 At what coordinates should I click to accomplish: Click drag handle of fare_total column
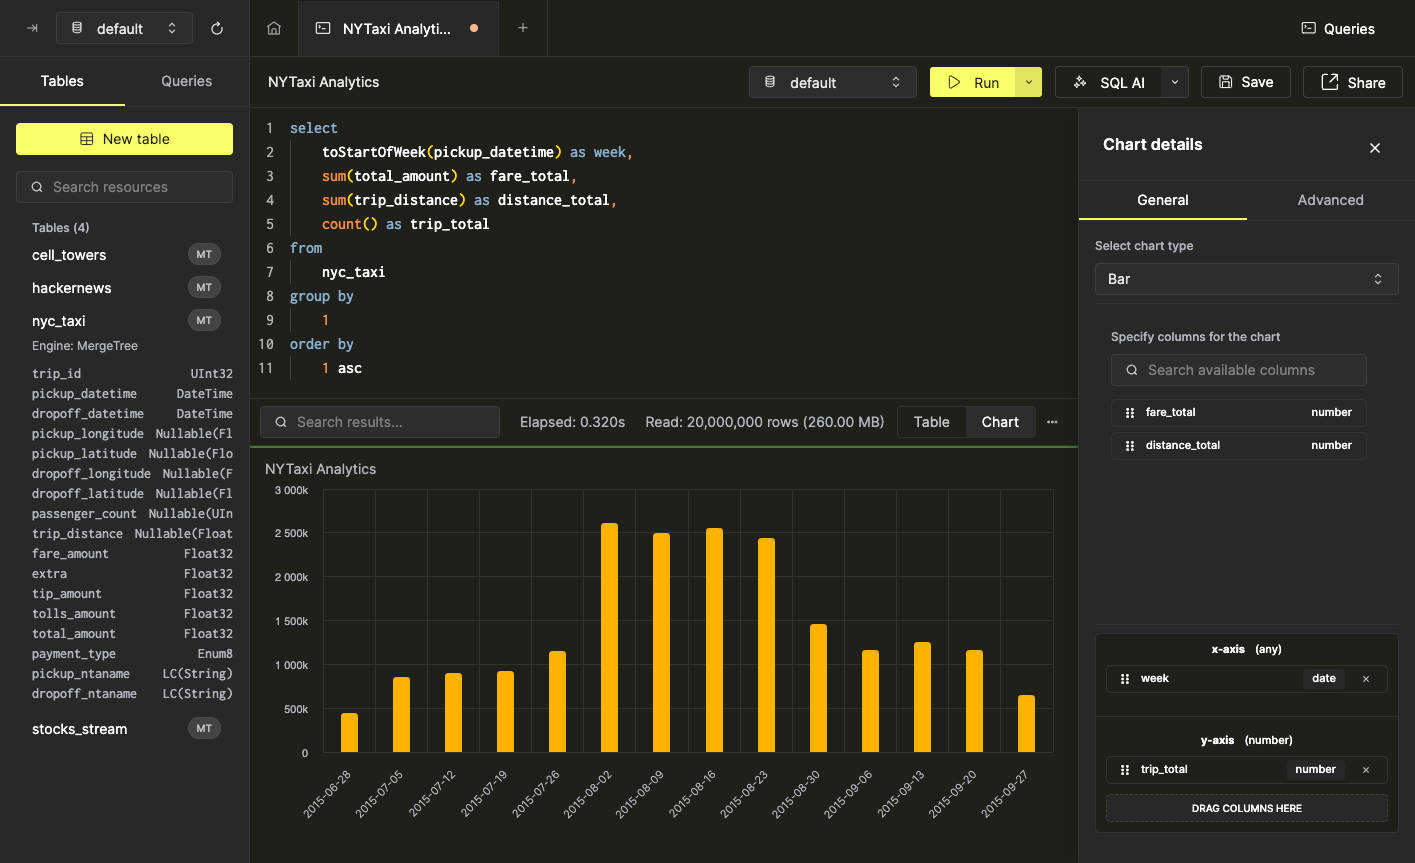tap(1129, 413)
